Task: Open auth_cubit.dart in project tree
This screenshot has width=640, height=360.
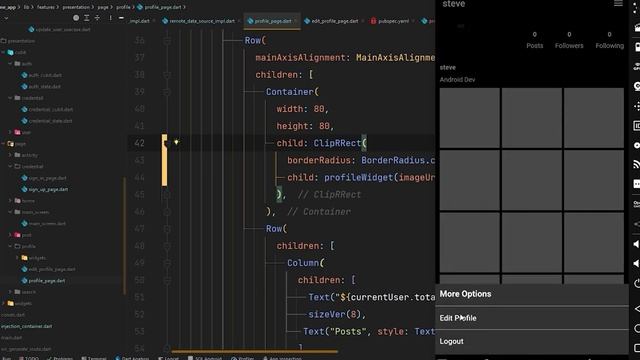Action: coord(41,75)
